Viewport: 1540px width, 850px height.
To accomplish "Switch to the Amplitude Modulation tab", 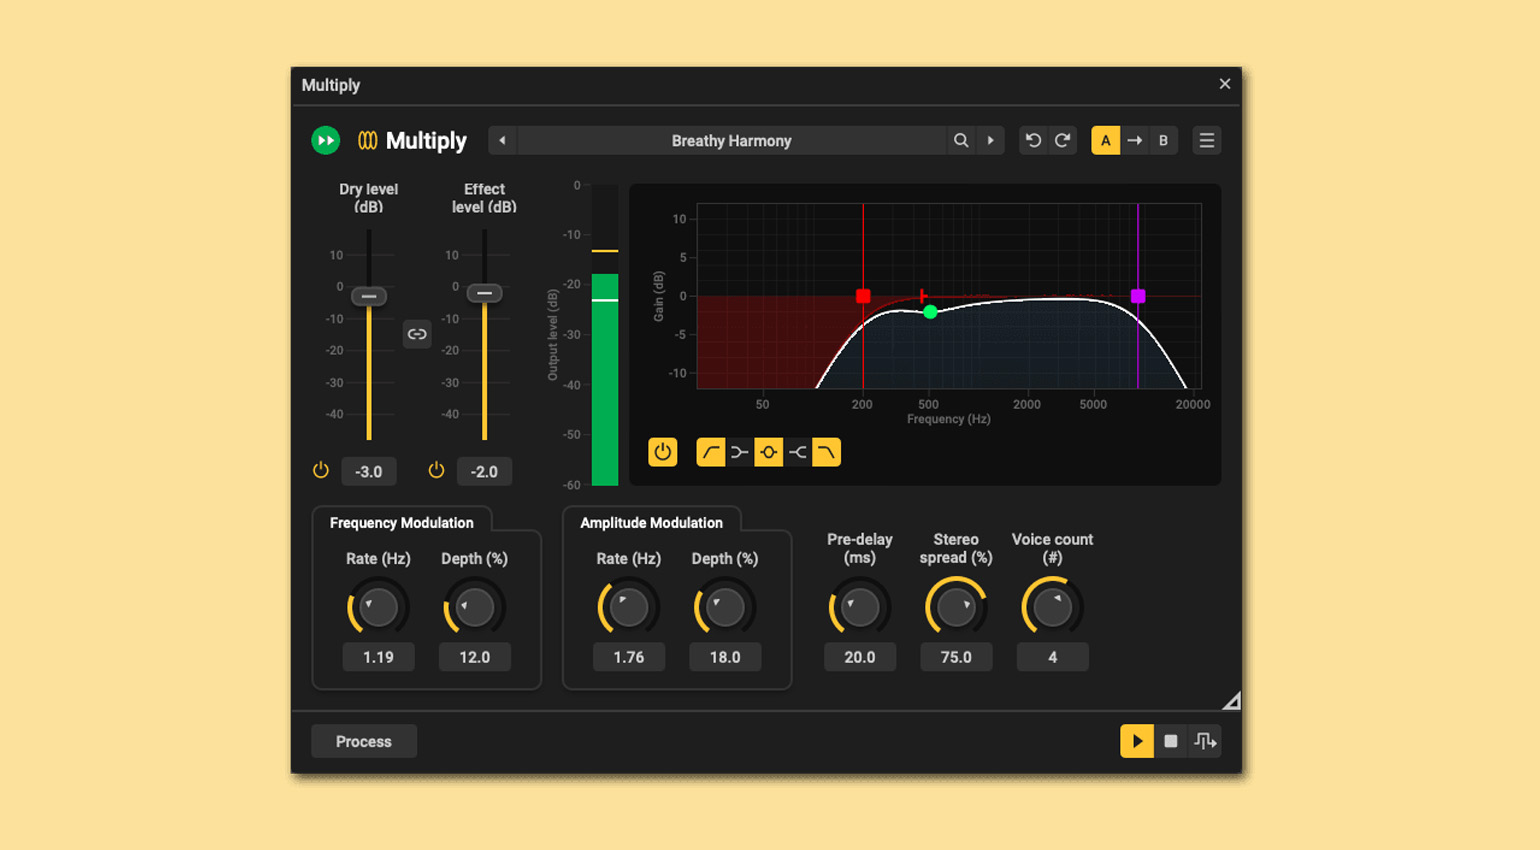I will point(651,523).
